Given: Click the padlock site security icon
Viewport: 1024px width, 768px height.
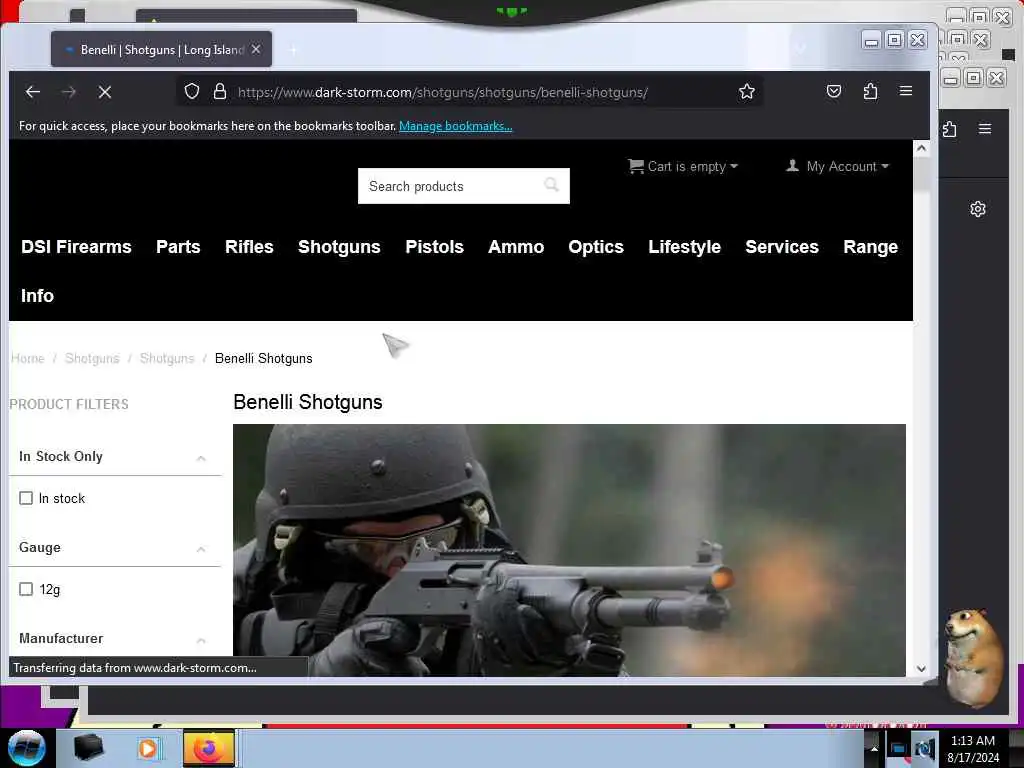Looking at the screenshot, I should [x=220, y=91].
